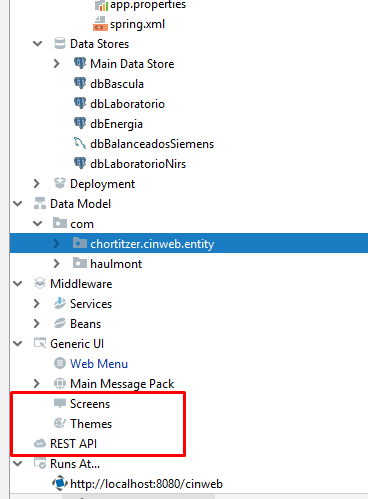This screenshot has width=368, height=499.
Task: Select the chortitzer.cinweb.entity label
Action: point(152,244)
